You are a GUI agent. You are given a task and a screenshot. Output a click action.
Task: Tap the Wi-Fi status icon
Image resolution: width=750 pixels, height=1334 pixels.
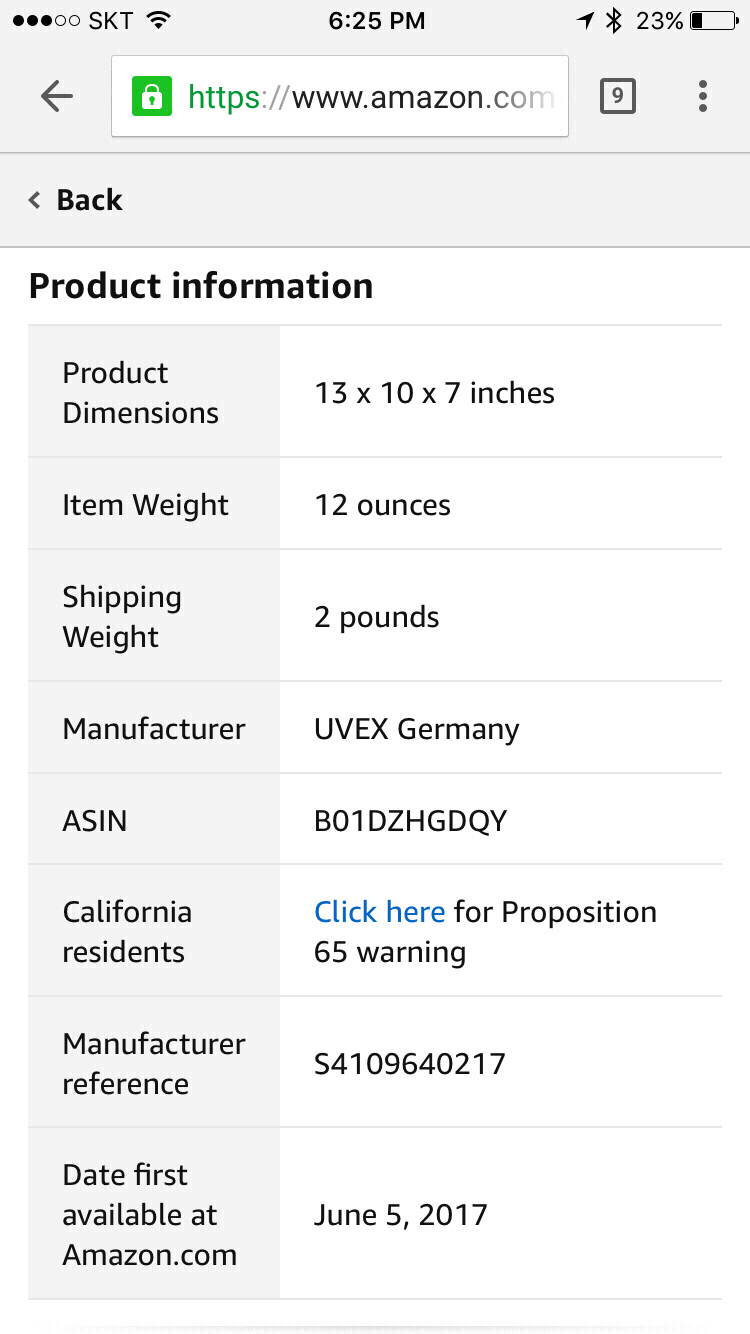tap(157, 20)
